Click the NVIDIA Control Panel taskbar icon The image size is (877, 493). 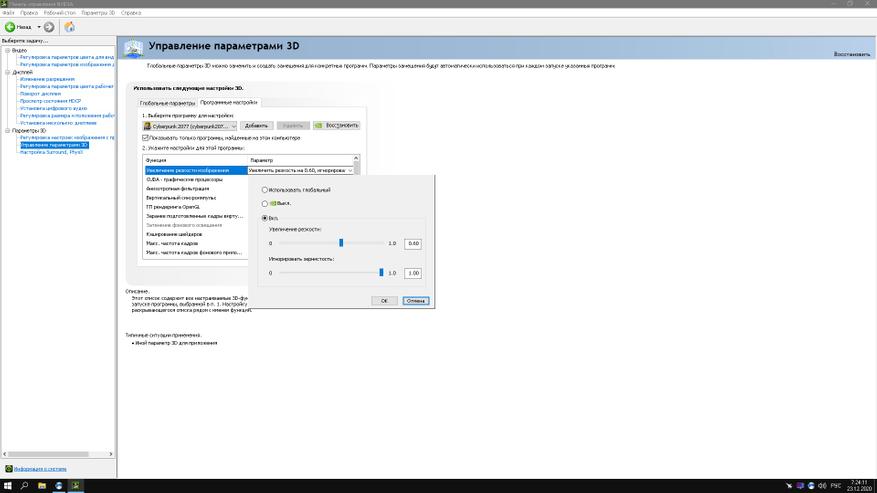77,485
